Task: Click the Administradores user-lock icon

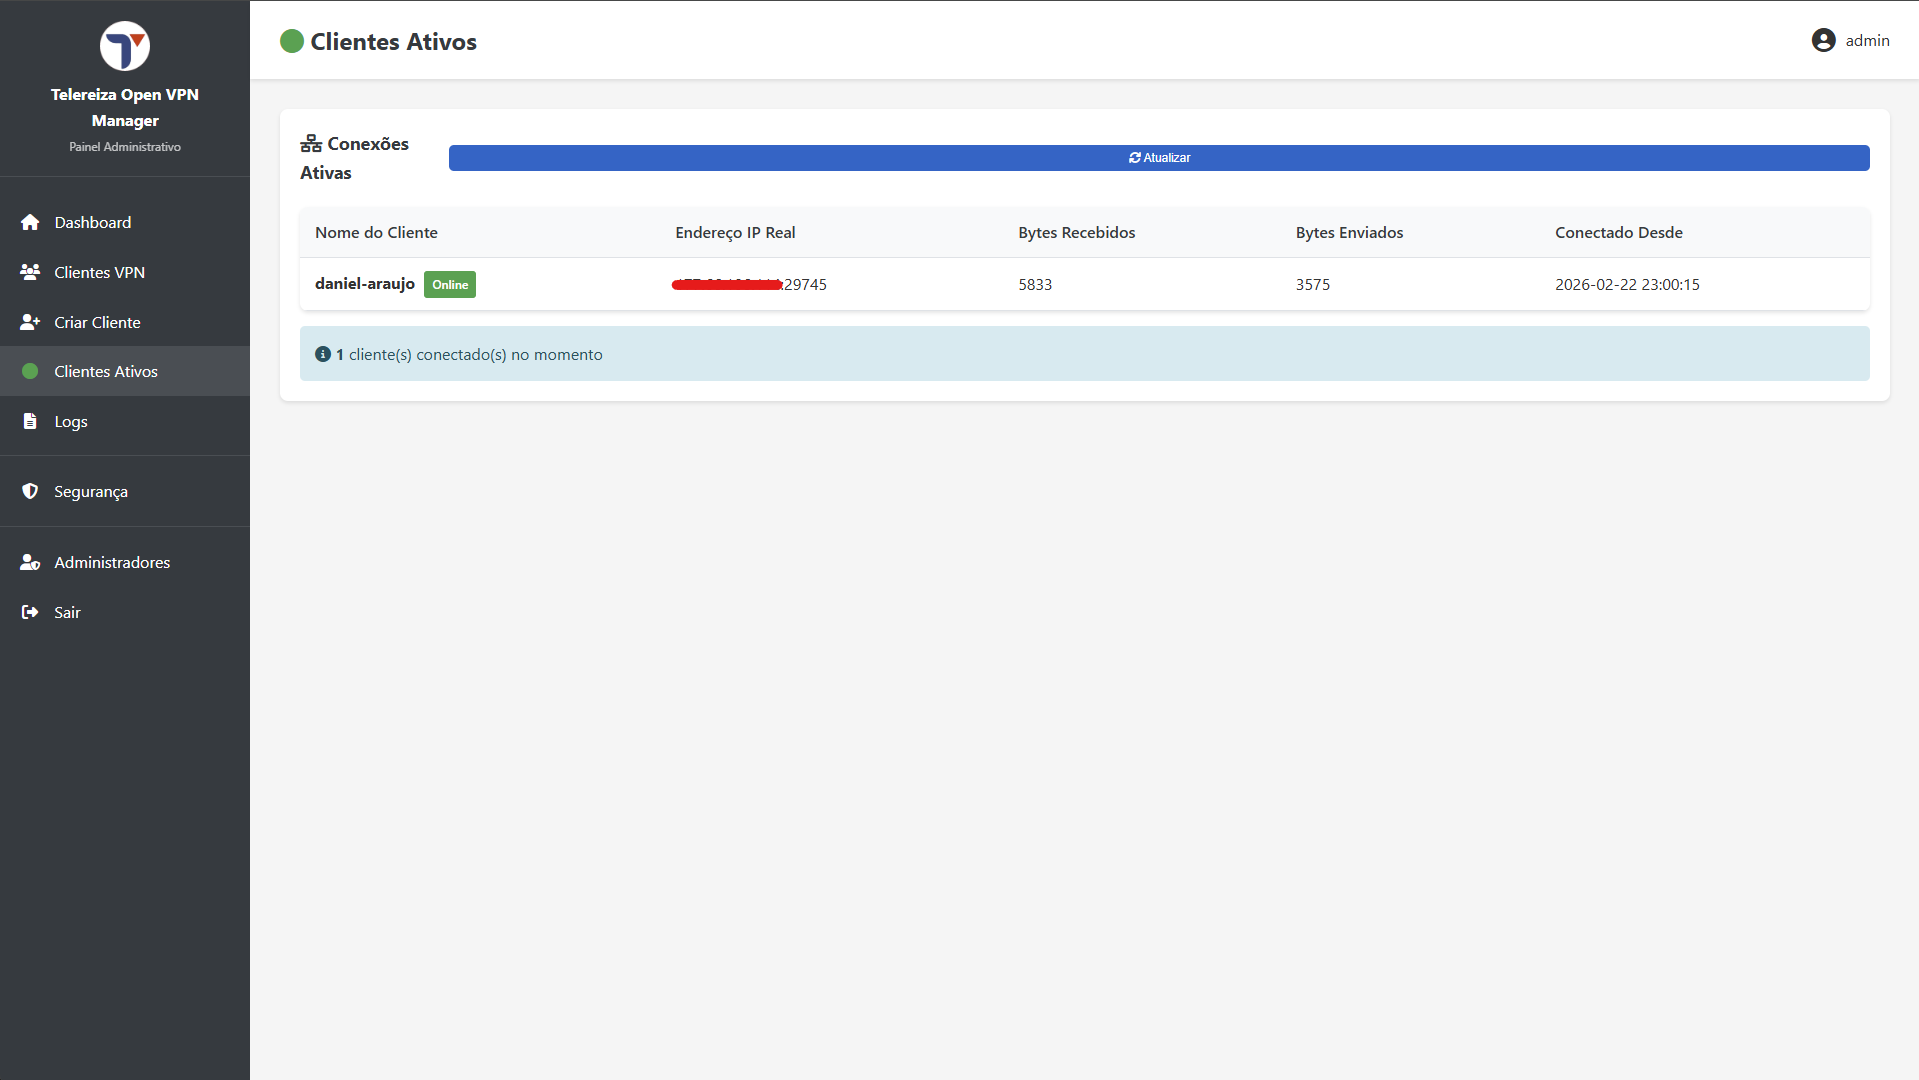Action: click(30, 562)
